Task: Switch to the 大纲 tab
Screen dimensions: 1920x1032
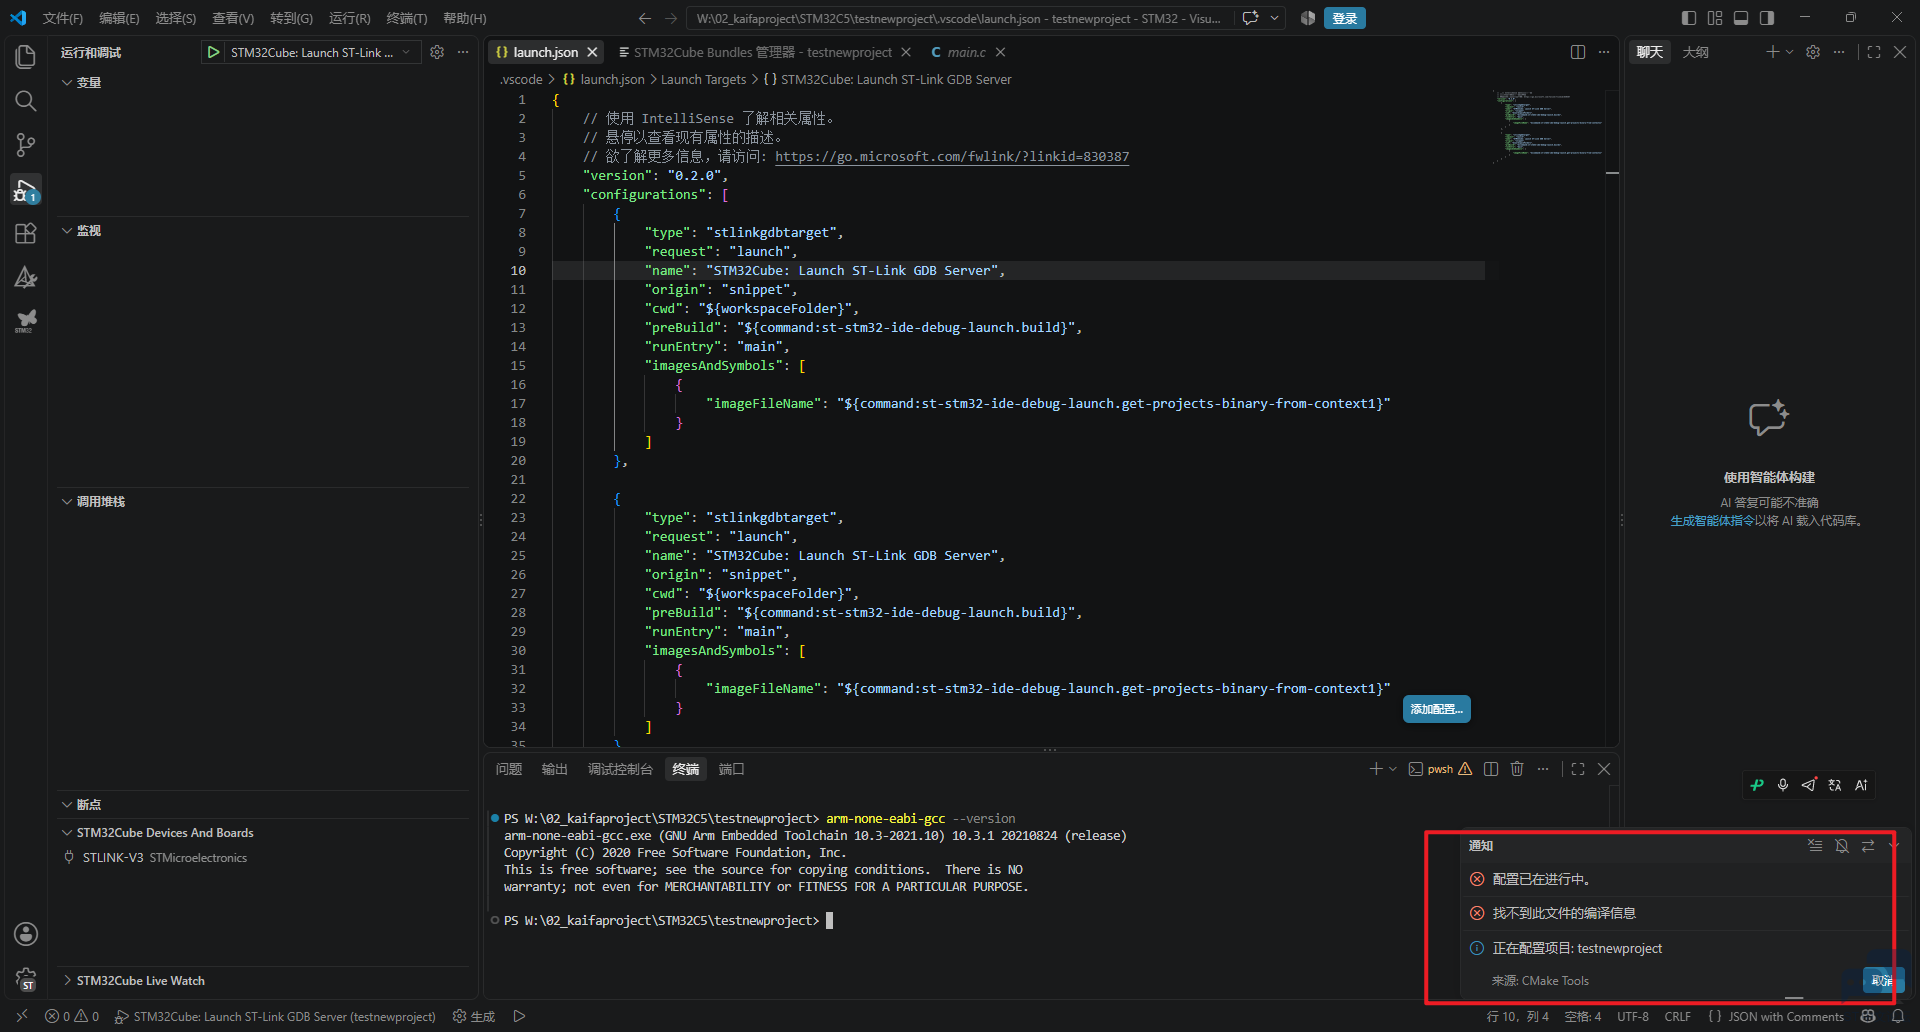Action: 1696,52
